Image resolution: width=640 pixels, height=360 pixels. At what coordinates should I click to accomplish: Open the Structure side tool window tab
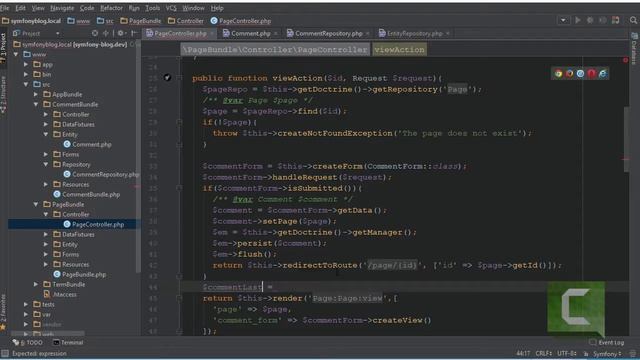(x=3, y=95)
